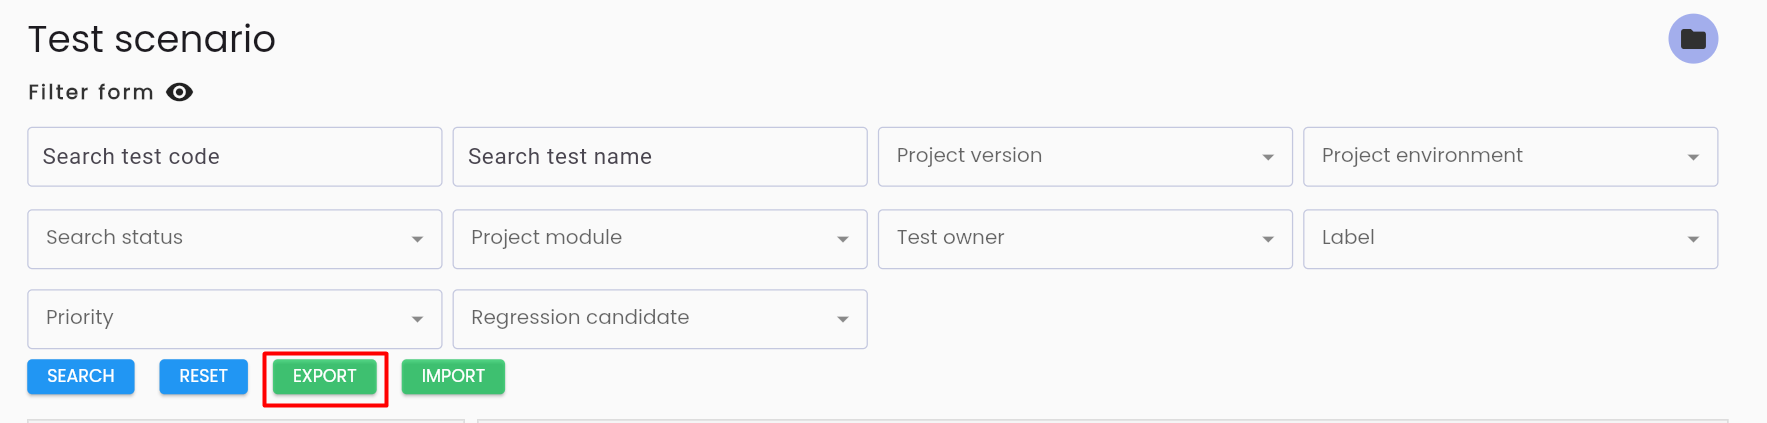Click the RESET button
Viewport: 1767px width, 423px height.
point(203,377)
